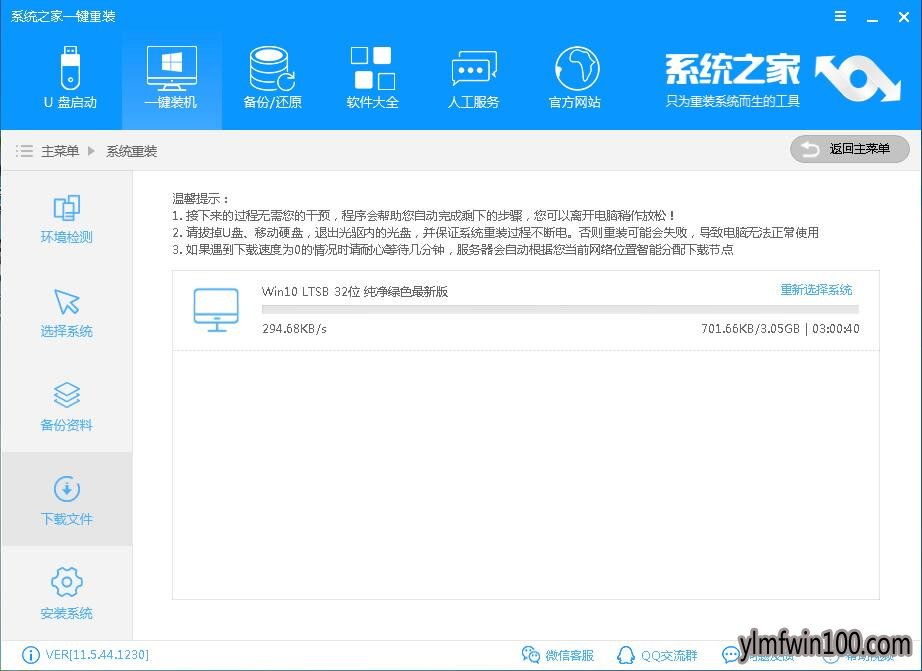This screenshot has width=922, height=671.
Task: Open the 备份/还原 backup section
Action: [x=272, y=78]
